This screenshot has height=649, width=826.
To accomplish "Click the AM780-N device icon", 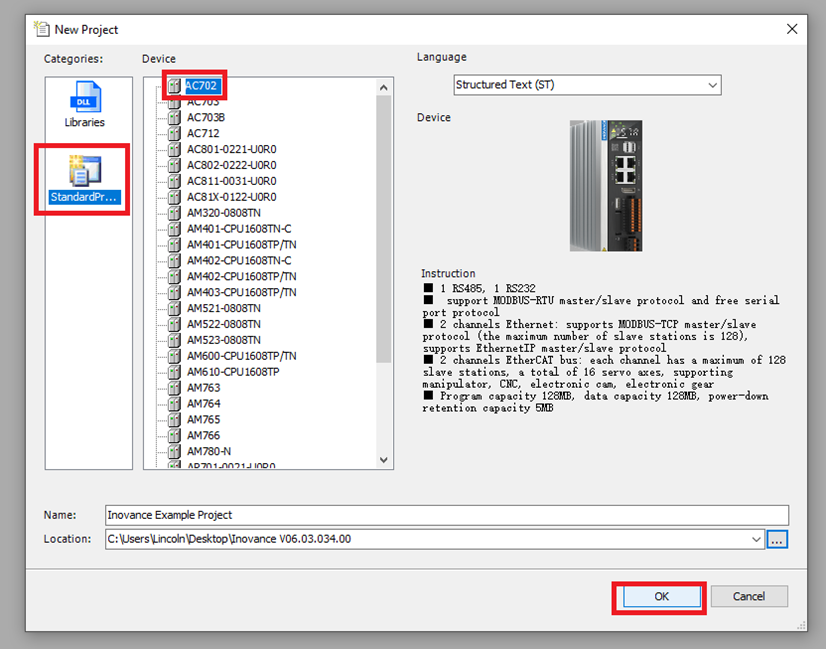I will click(x=174, y=451).
